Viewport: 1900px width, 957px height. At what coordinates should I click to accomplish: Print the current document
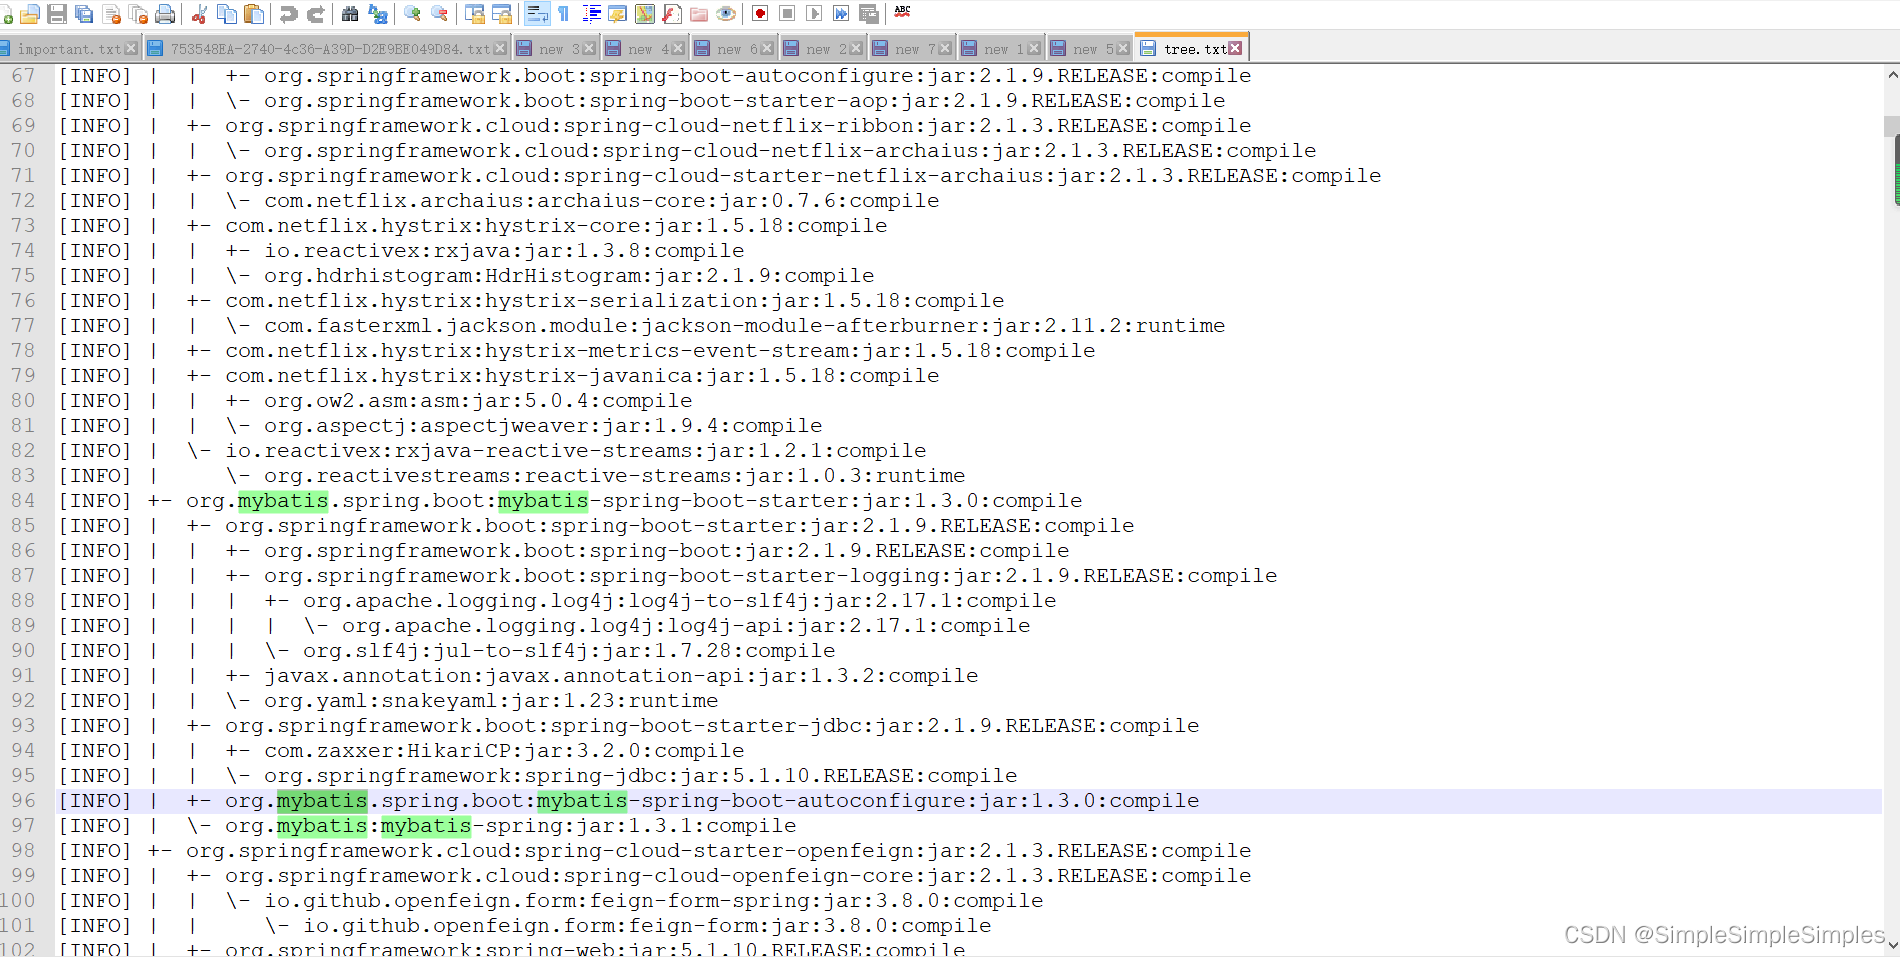(x=166, y=14)
